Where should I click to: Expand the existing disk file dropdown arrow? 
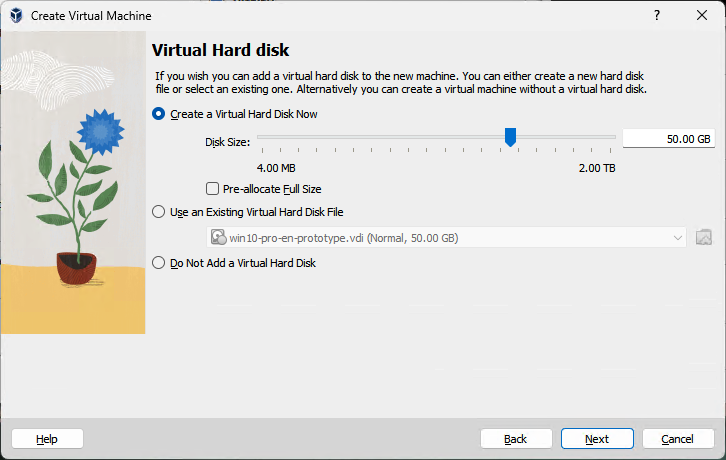click(x=677, y=238)
